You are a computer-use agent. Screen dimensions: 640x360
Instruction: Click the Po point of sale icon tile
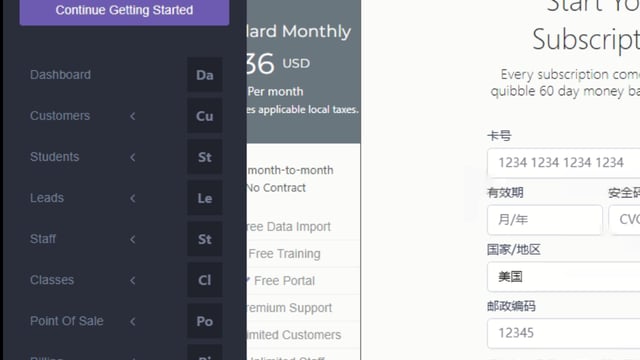[205, 321]
